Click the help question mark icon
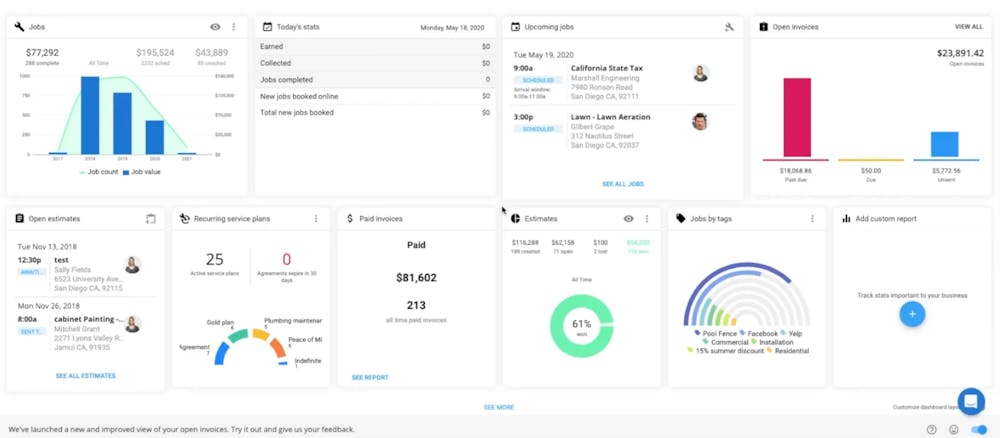The width and height of the screenshot is (1000, 438). point(932,430)
